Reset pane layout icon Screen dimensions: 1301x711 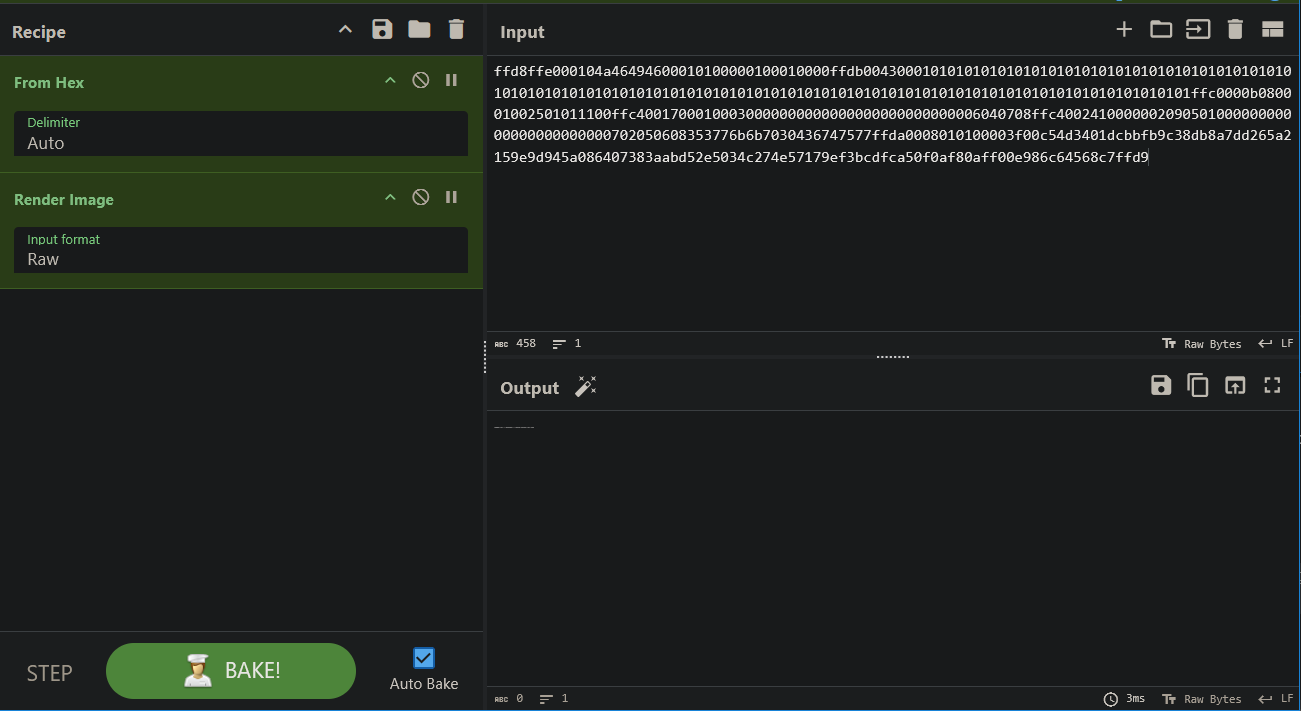point(1272,29)
